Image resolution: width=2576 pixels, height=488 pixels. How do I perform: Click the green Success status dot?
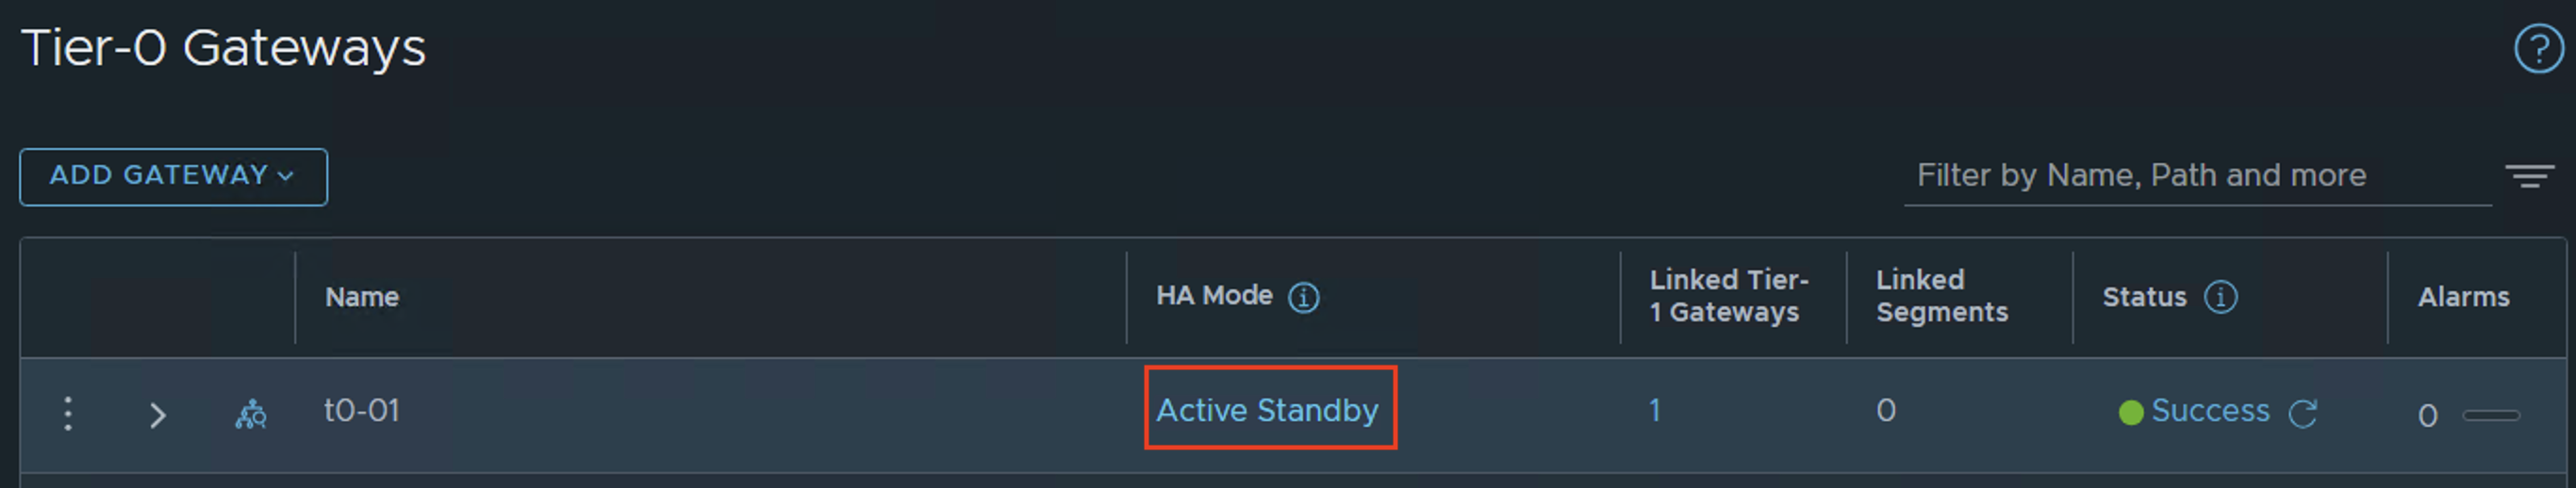pos(2130,412)
